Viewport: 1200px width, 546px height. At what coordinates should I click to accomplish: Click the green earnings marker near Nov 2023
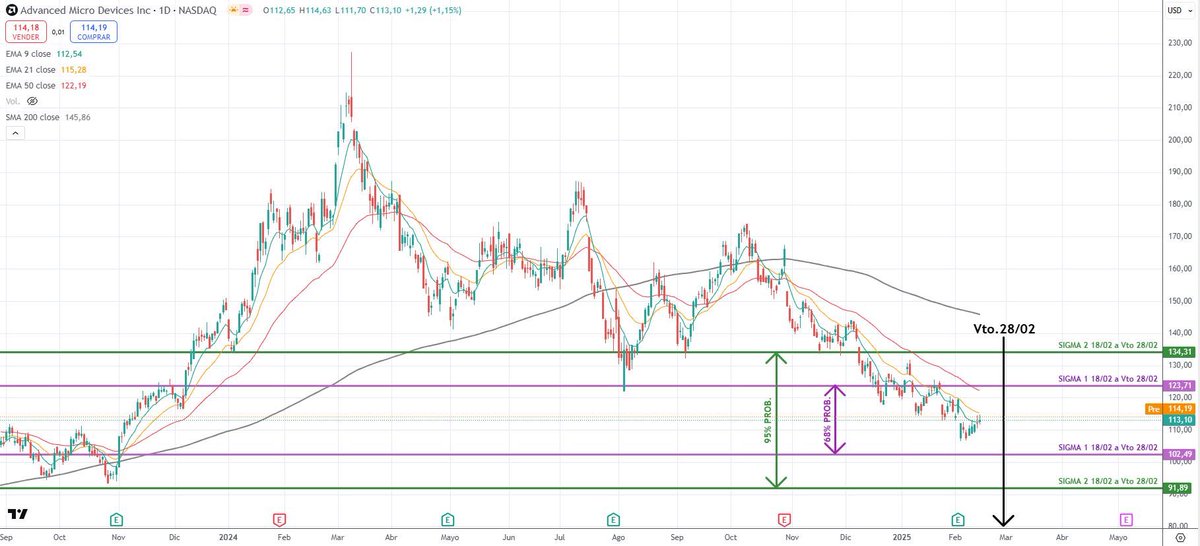(x=117, y=519)
